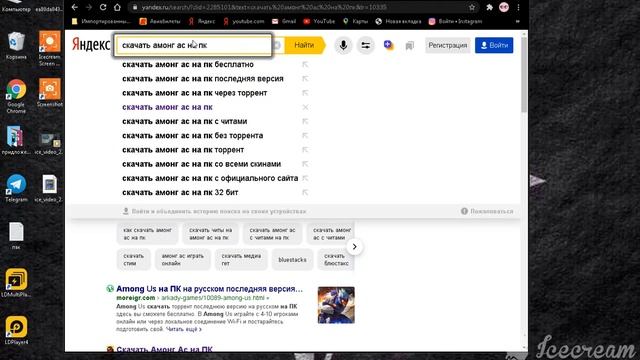640x360 pixels.
Task: Click the Yandex logo
Action: pos(91,44)
